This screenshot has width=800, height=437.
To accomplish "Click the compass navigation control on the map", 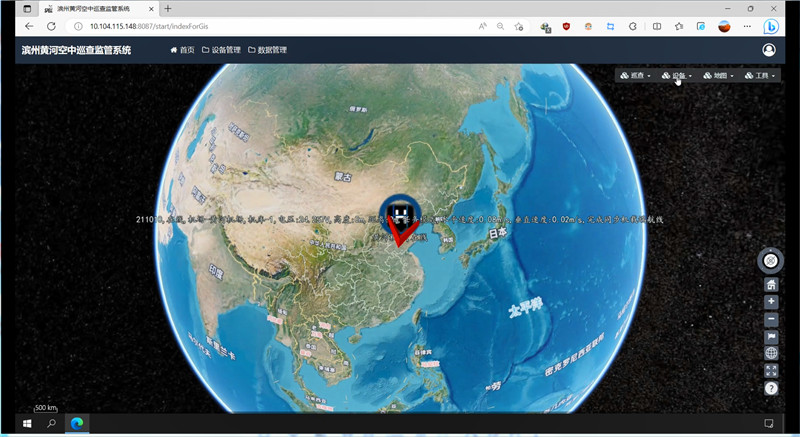I will pos(770,261).
